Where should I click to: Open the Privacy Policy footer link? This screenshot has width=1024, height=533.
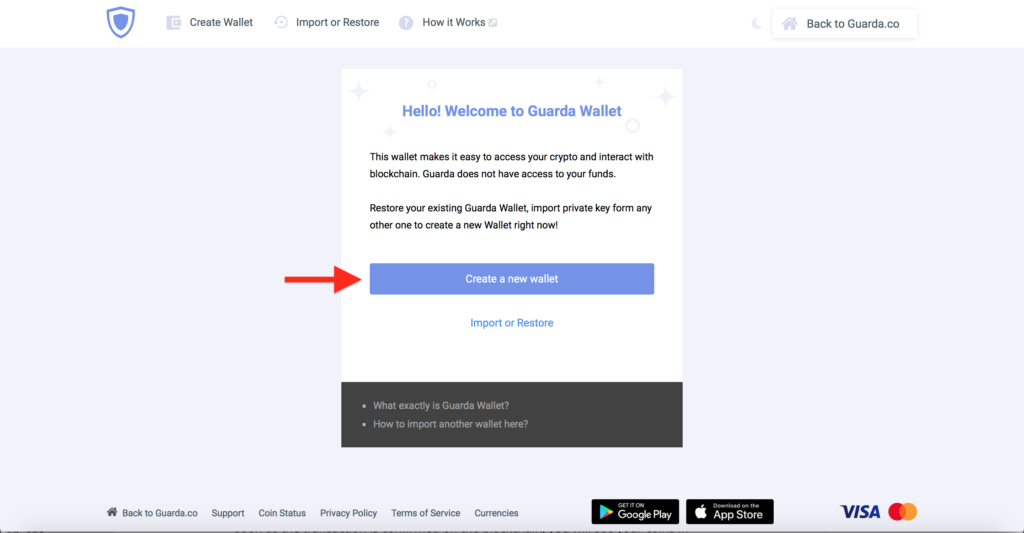tap(348, 513)
